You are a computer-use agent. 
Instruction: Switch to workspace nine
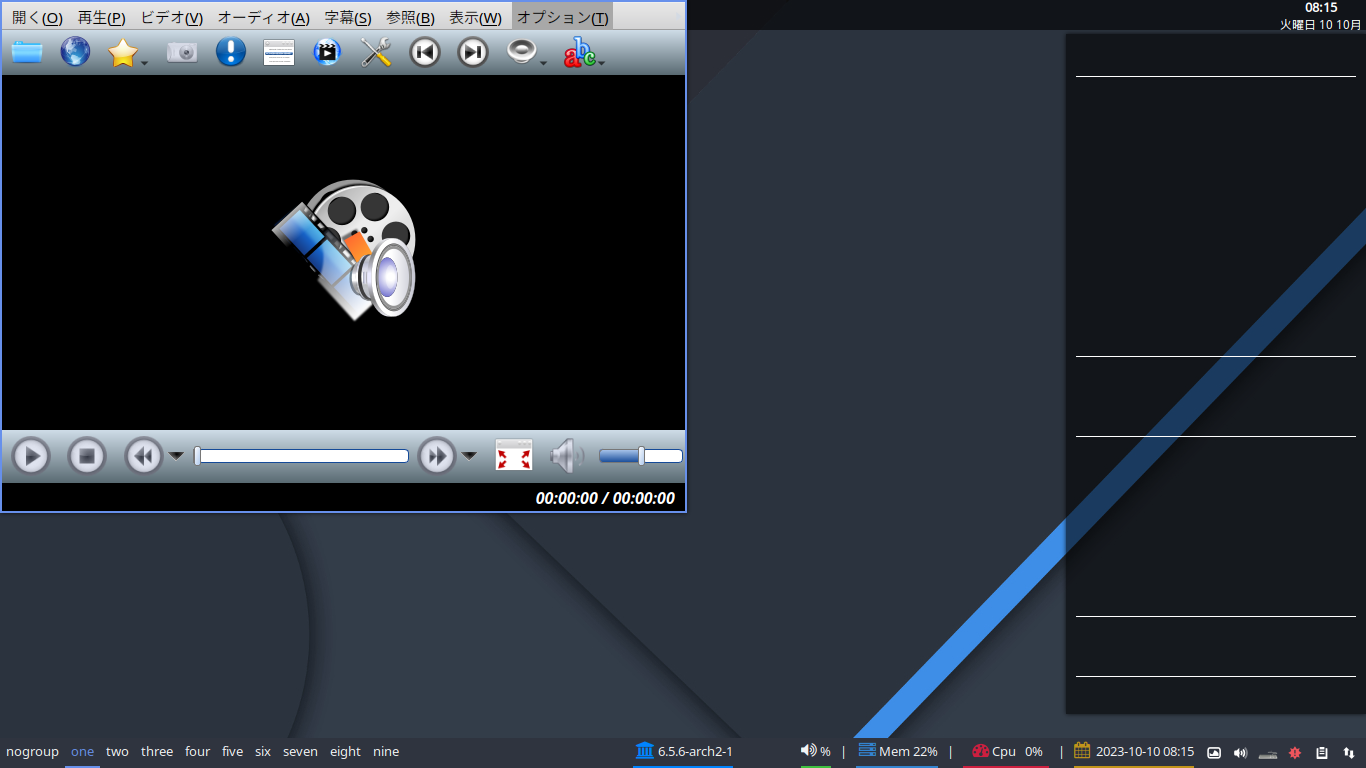(386, 751)
